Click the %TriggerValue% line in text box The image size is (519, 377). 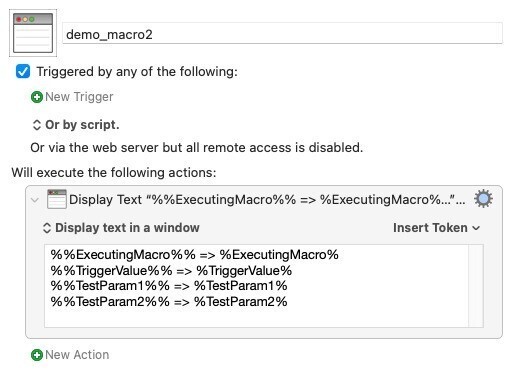coord(171,270)
